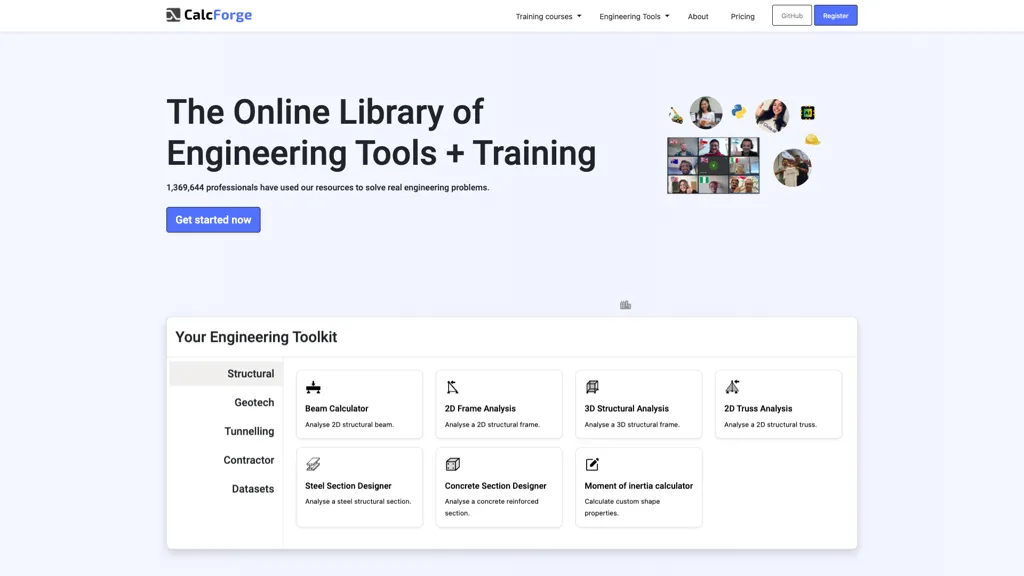Open the GitHub button in navbar
Viewport: 1024px width, 576px height.
(791, 16)
